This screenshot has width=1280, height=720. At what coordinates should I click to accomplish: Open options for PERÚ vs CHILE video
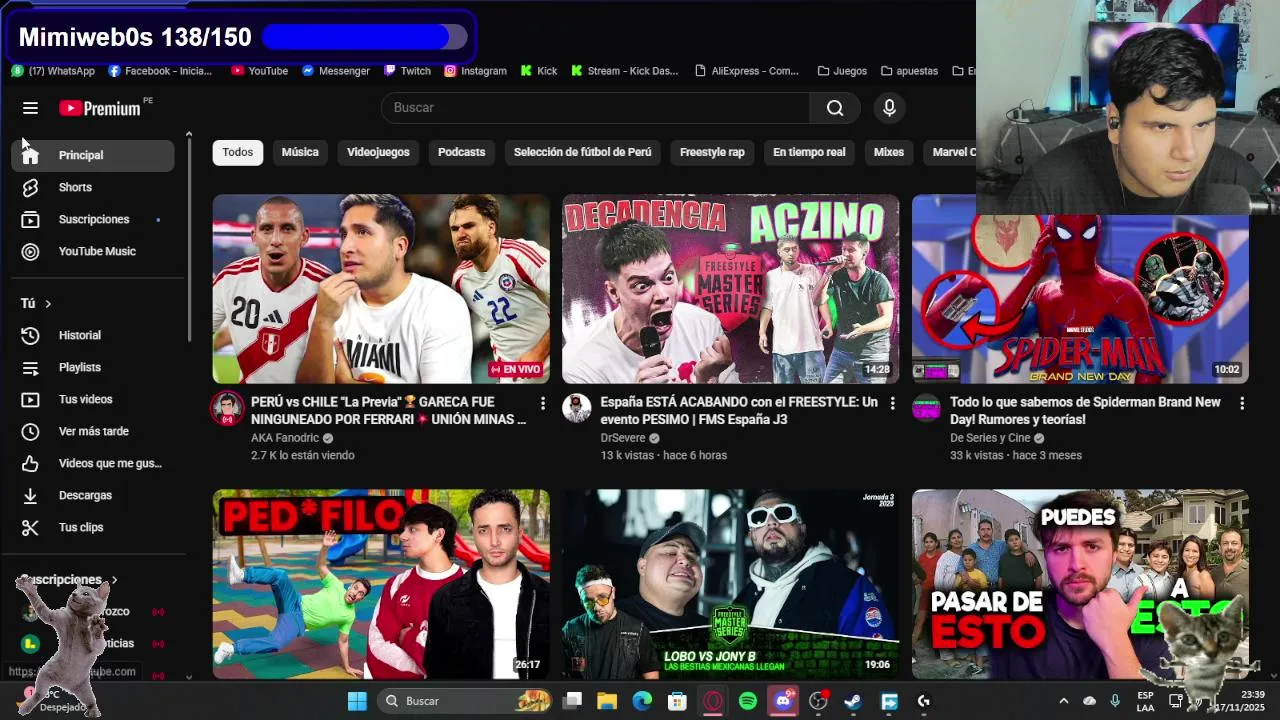tap(543, 403)
